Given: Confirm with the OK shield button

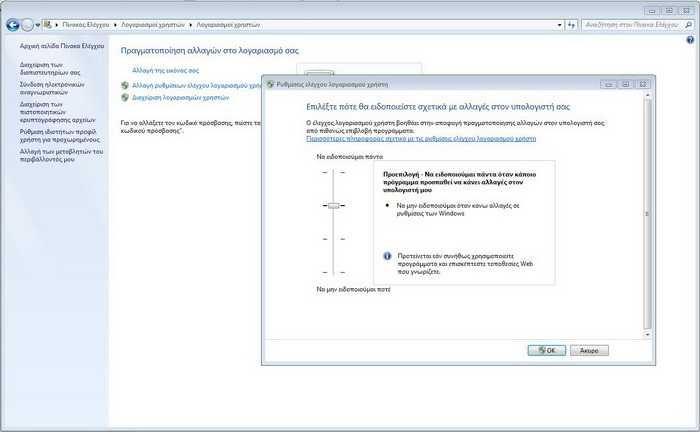Looking at the screenshot, I should [x=546, y=350].
